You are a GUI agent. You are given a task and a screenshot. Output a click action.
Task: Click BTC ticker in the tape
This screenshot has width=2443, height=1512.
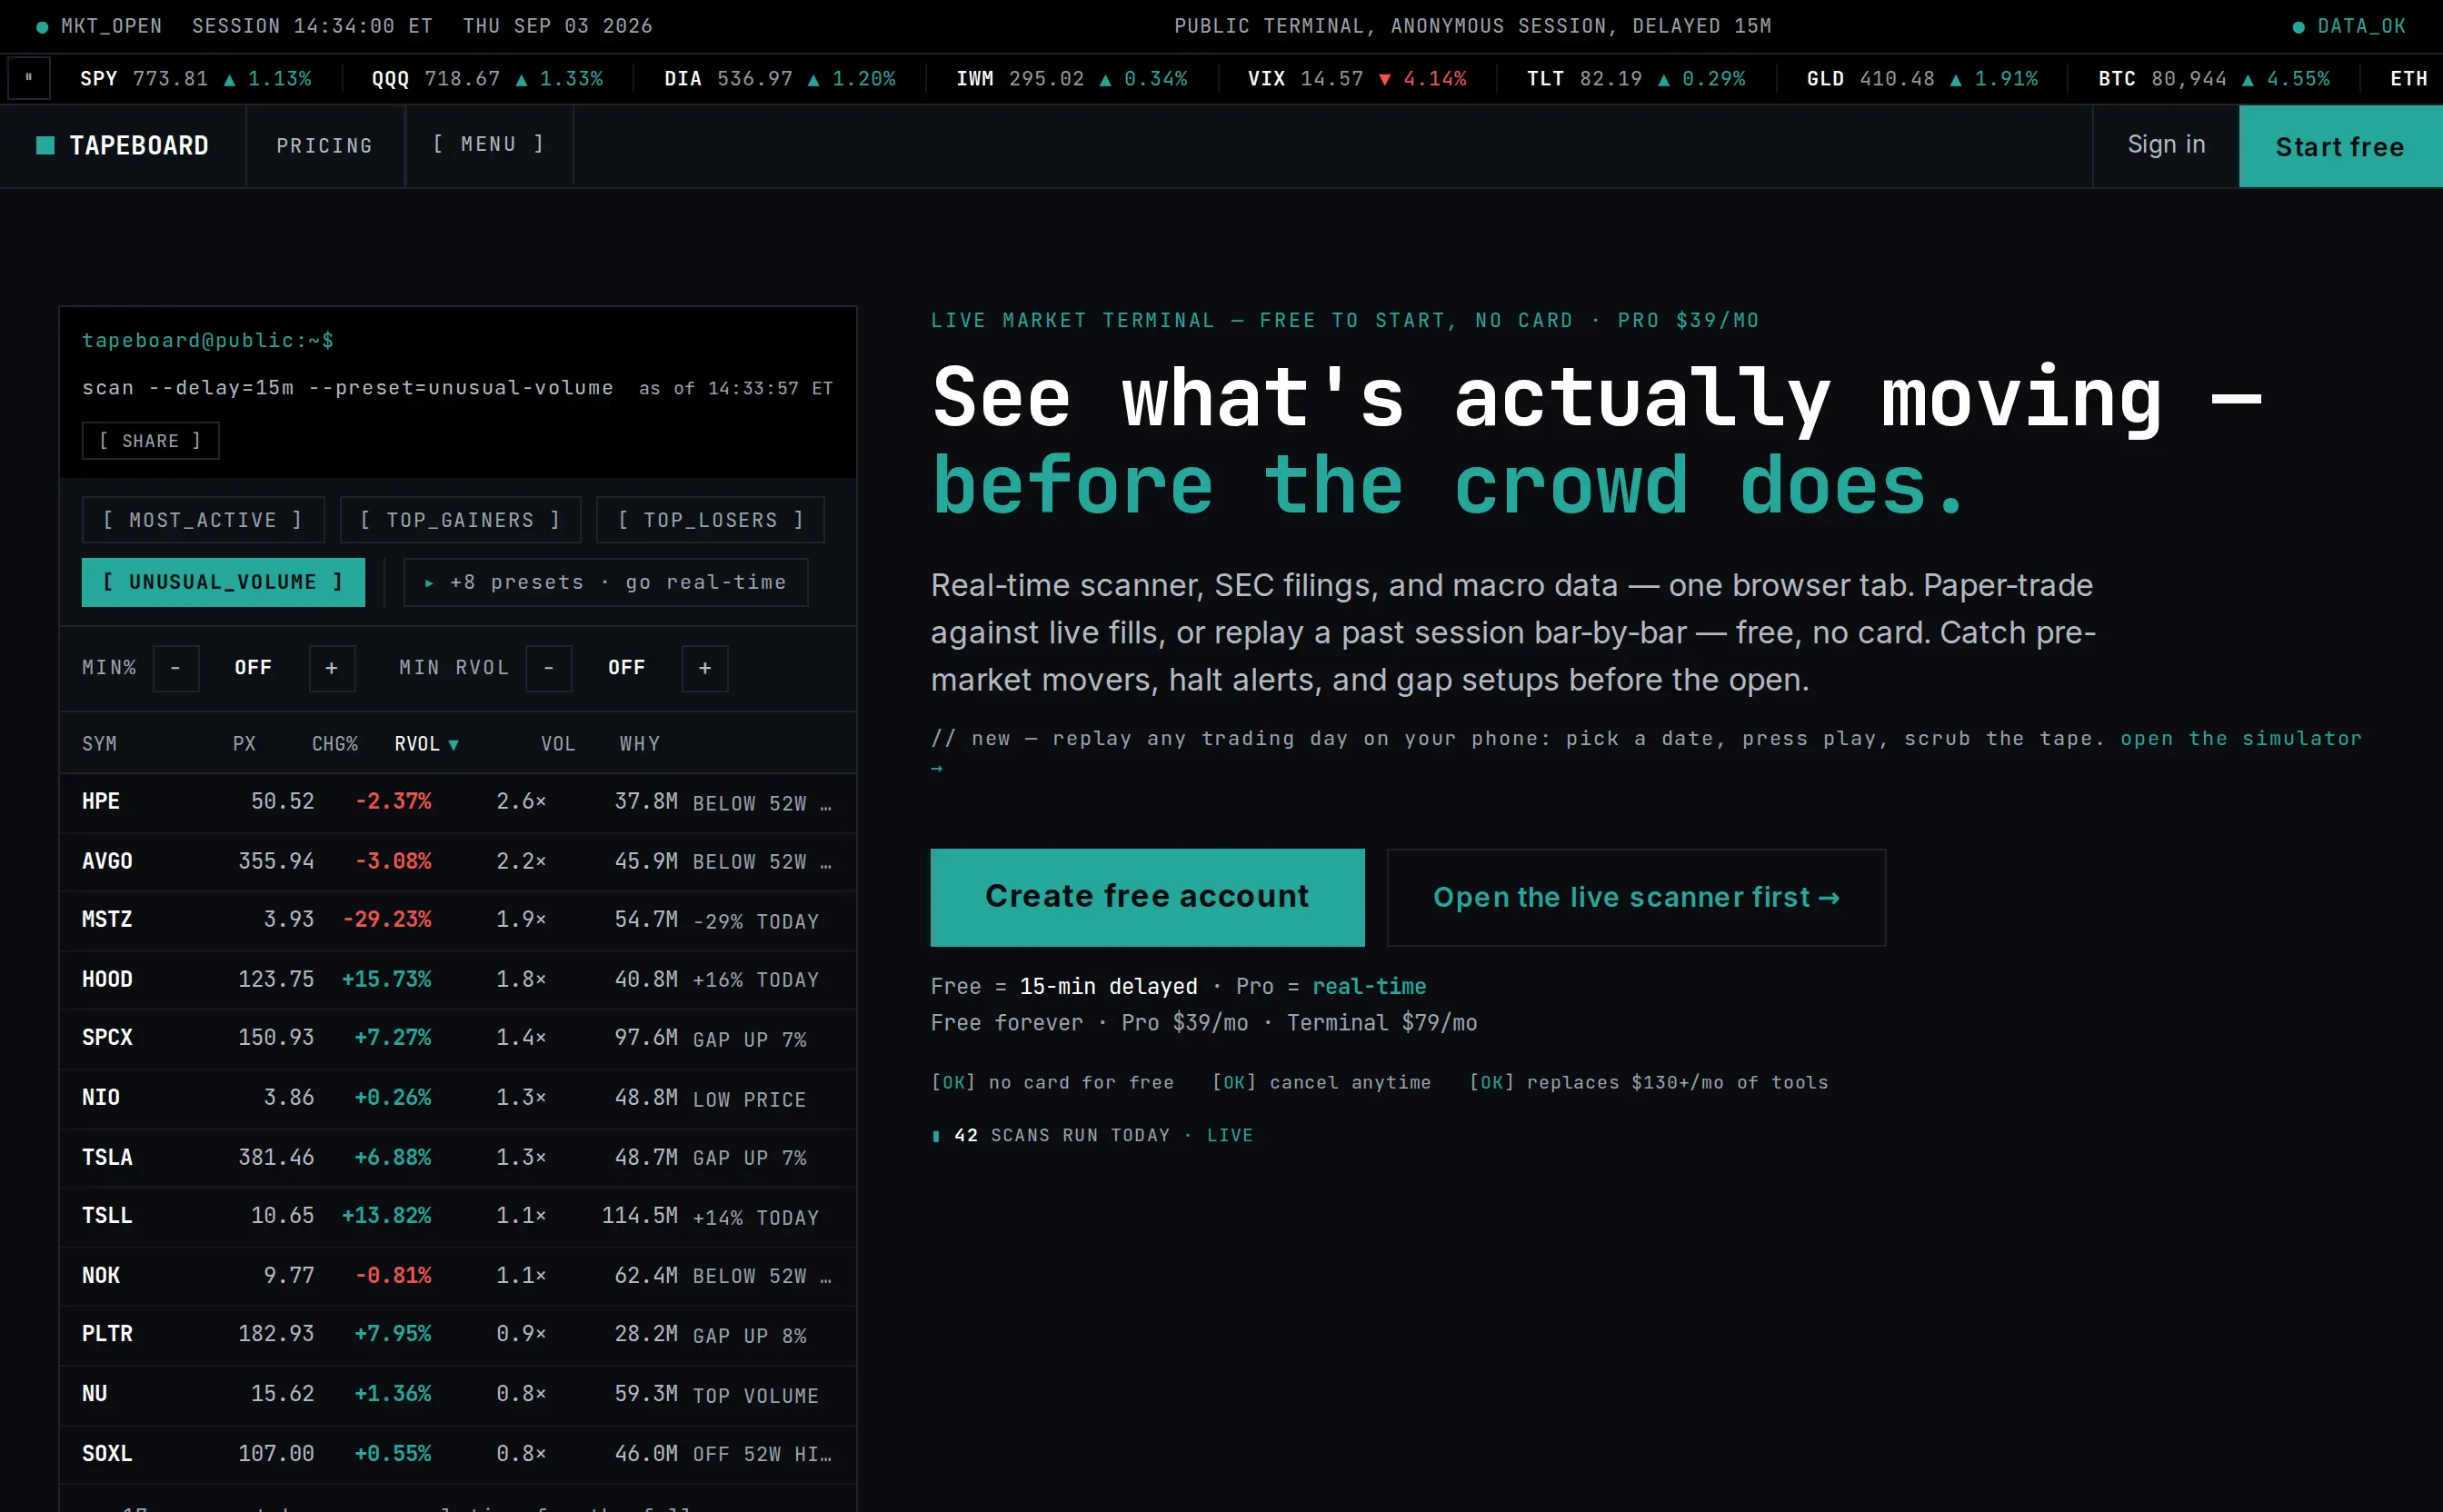coord(2214,78)
